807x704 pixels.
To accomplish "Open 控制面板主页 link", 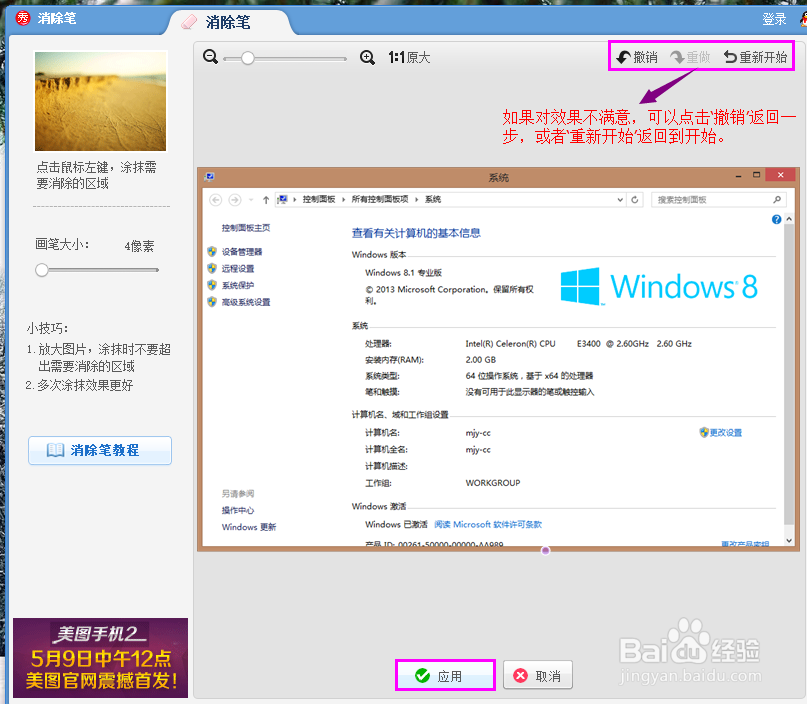I will point(245,227).
